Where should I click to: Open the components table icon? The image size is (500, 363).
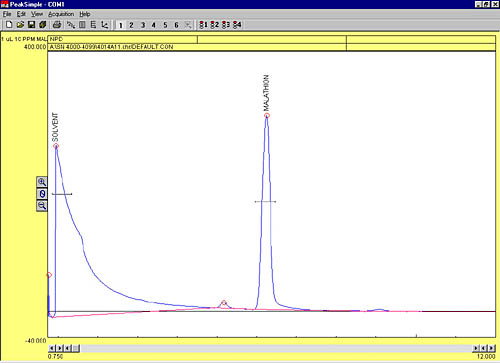82,24
